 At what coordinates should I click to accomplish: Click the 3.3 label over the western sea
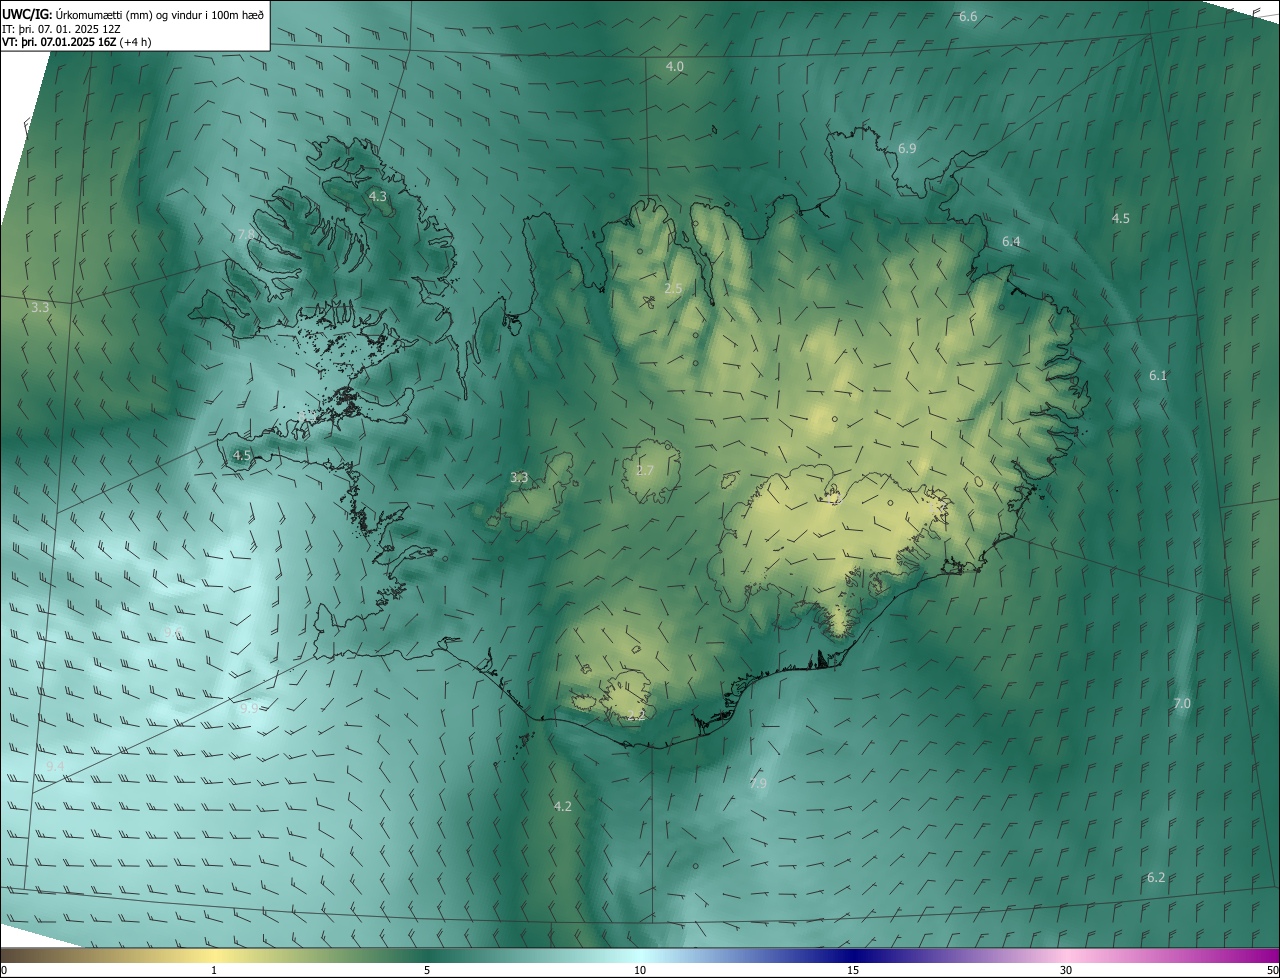[x=40, y=308]
